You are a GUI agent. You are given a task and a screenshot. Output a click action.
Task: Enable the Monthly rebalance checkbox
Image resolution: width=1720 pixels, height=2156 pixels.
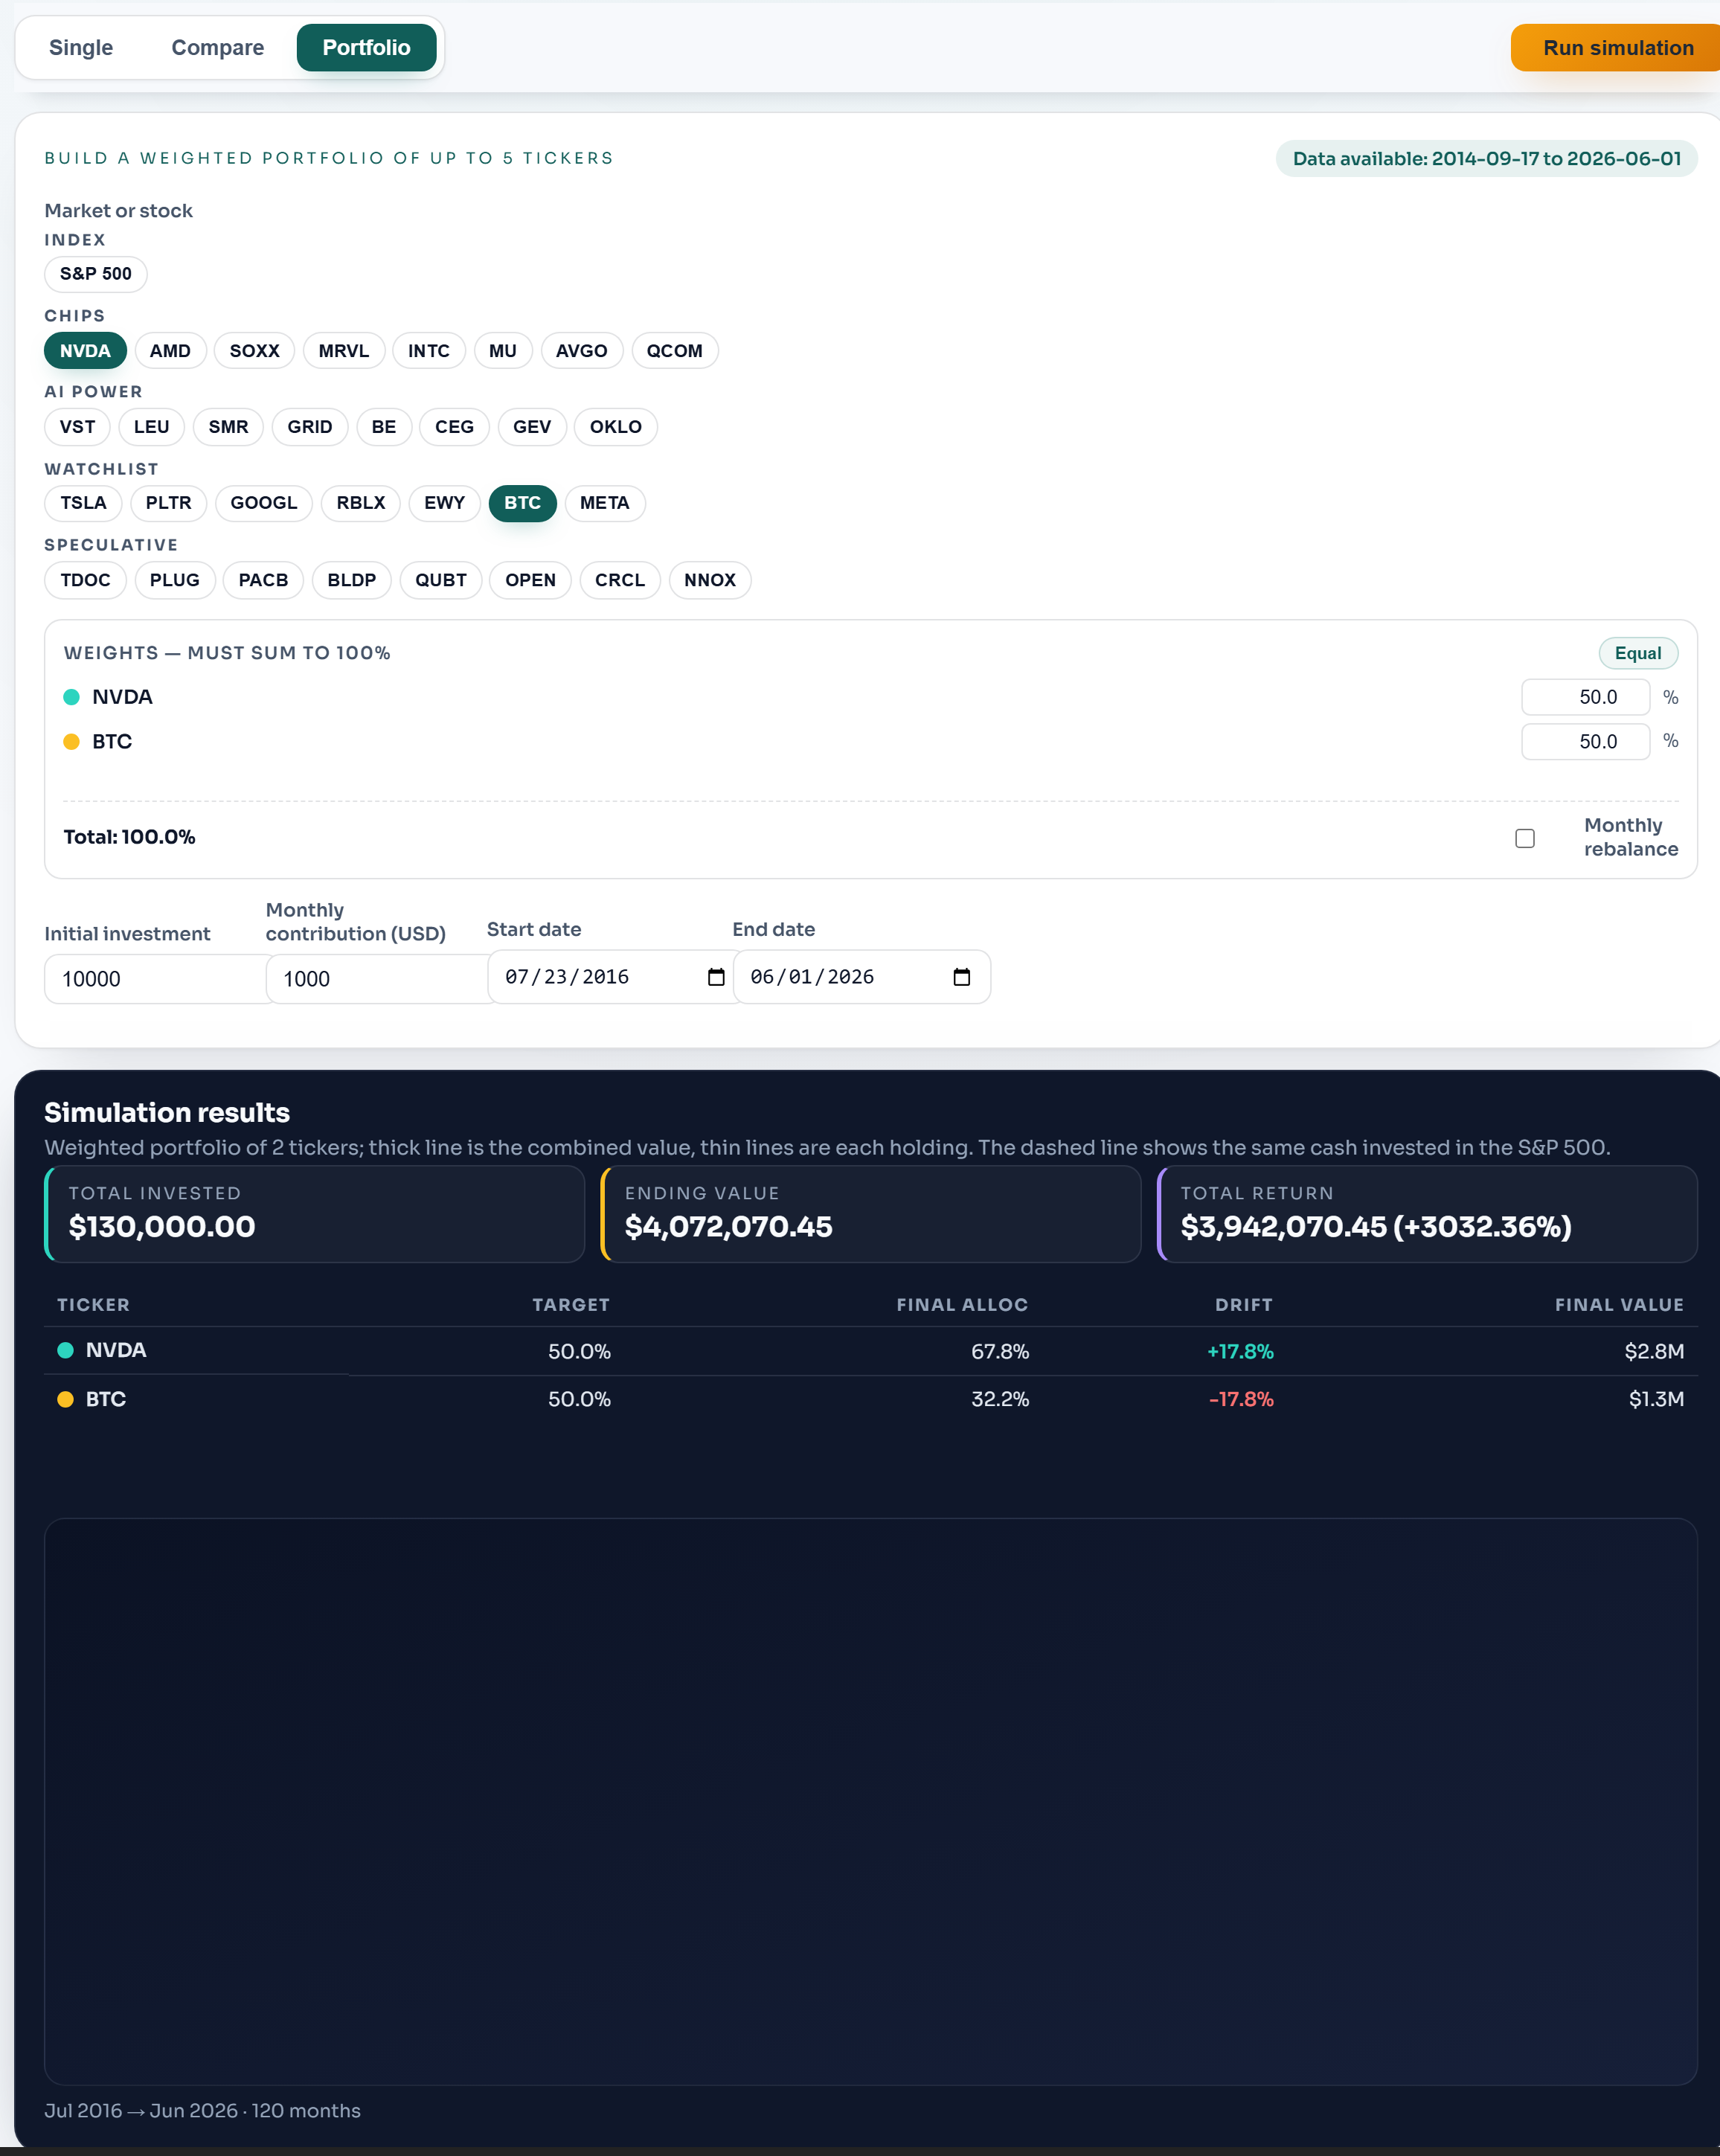click(1525, 838)
